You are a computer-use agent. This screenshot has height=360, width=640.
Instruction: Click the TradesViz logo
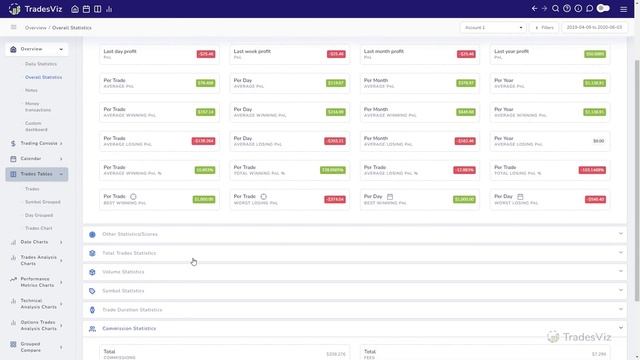(x=35, y=9)
